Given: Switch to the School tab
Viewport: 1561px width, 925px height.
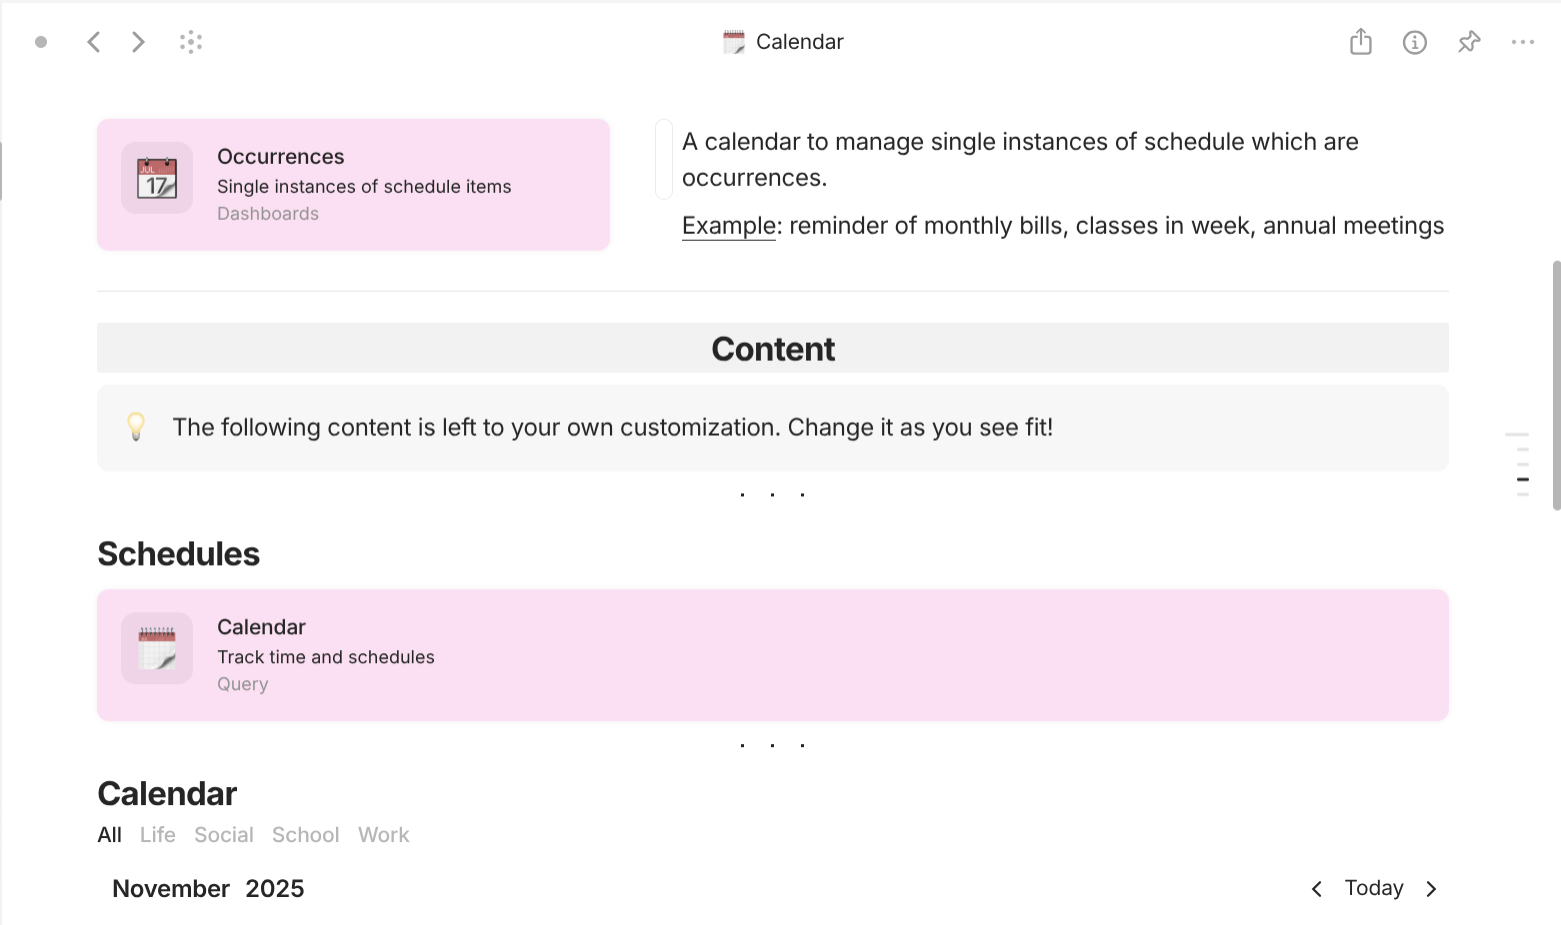Looking at the screenshot, I should (x=305, y=834).
